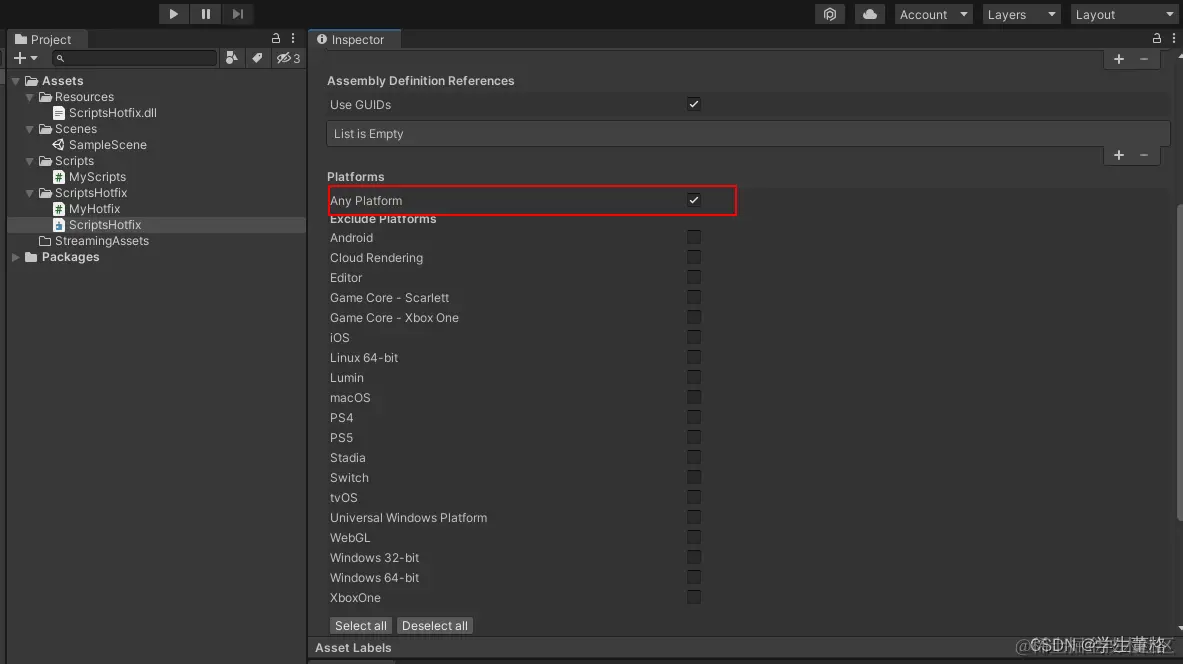Toggle the PS4 checkbox
Image resolution: width=1183 pixels, height=664 pixels.
pyautogui.click(x=694, y=417)
